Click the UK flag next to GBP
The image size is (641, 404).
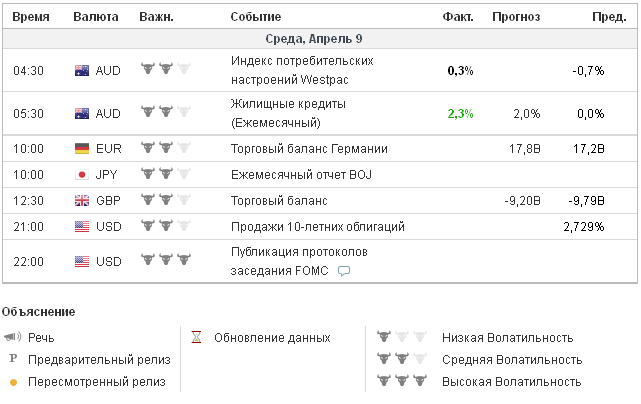point(82,201)
